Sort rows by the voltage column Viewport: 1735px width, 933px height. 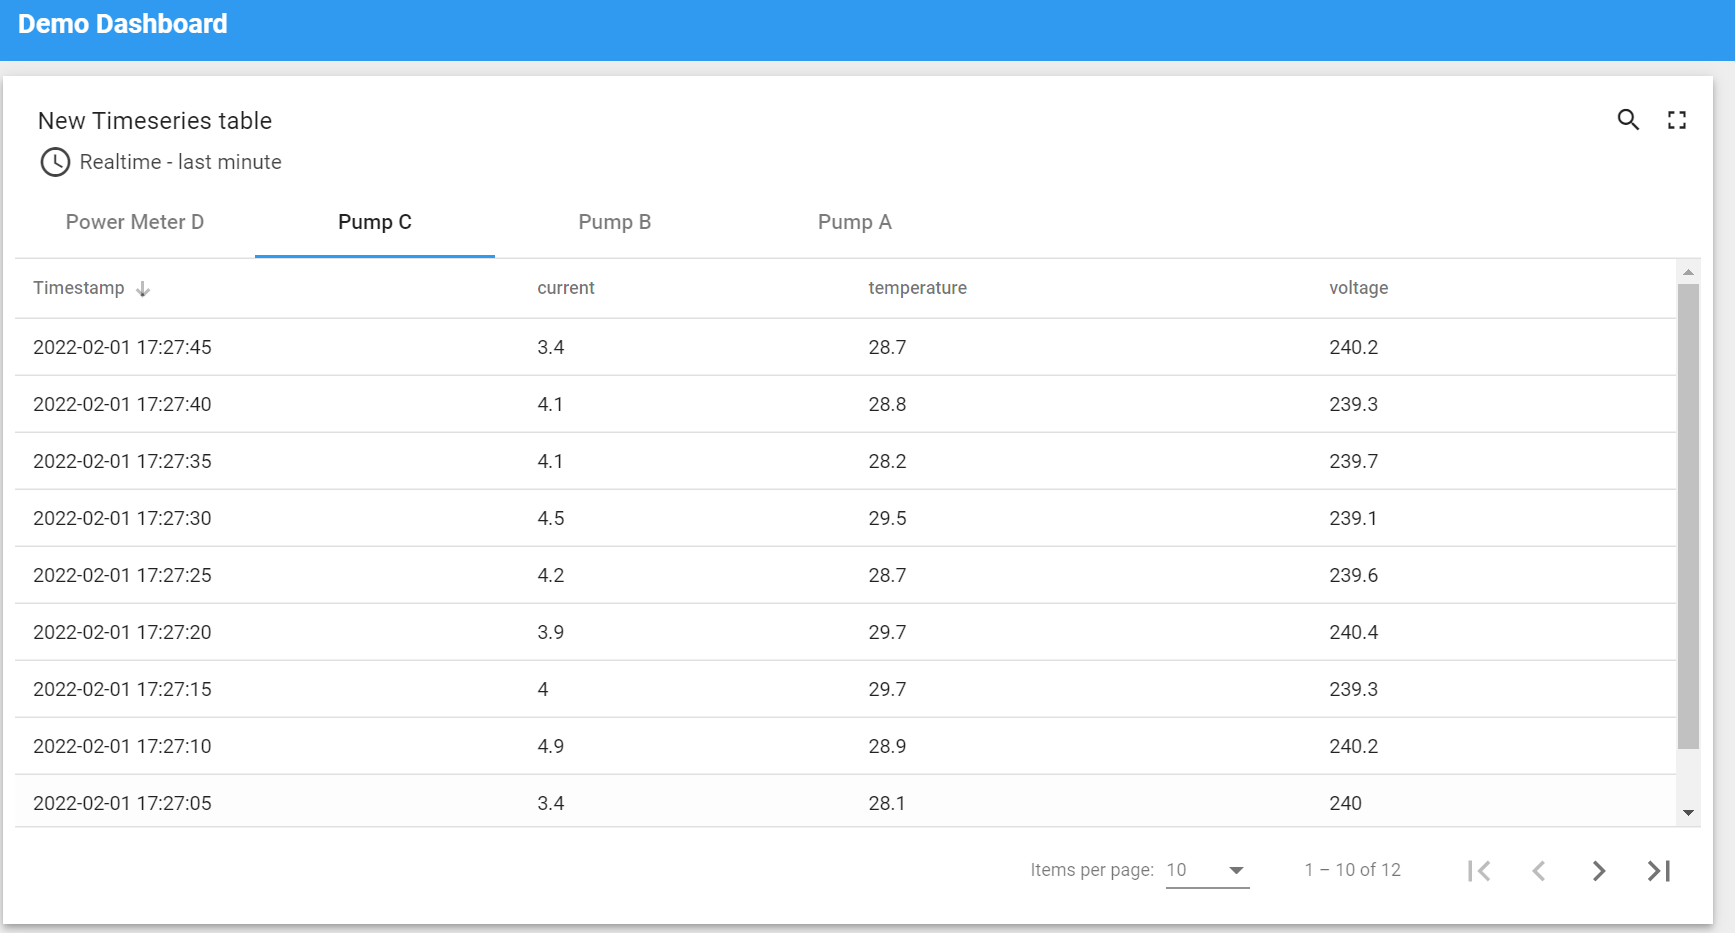(1358, 288)
